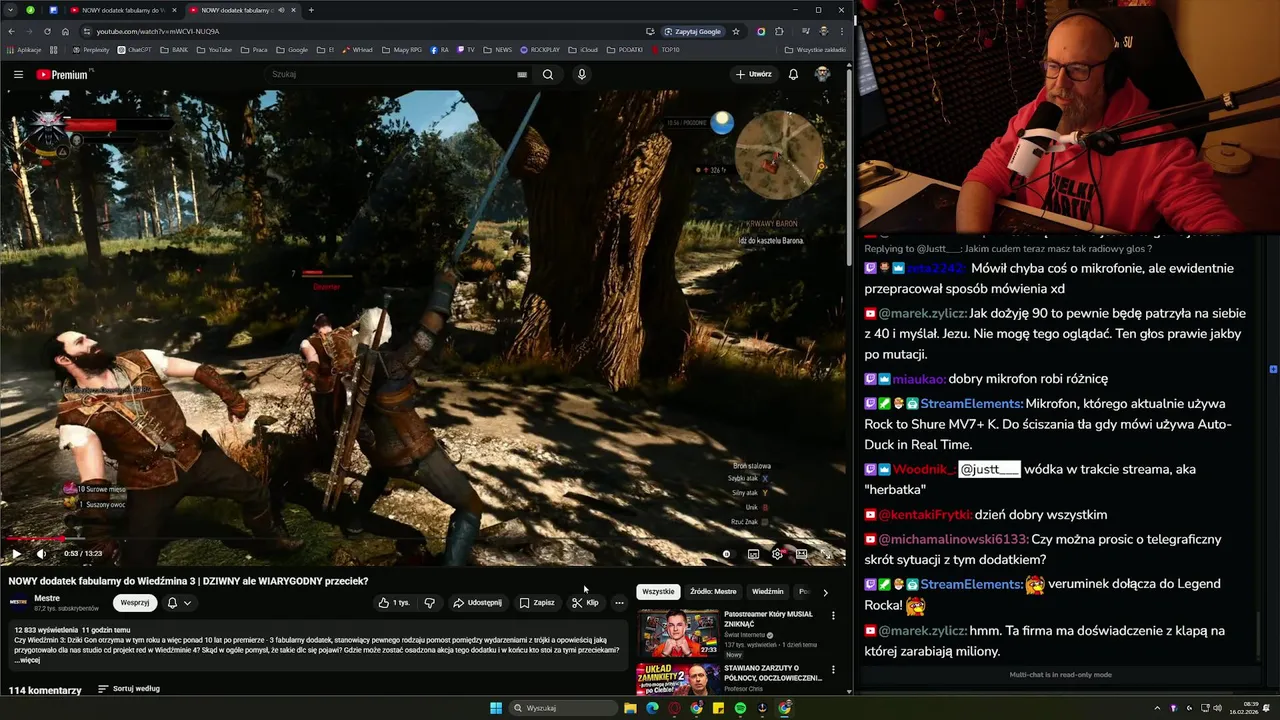The width and height of the screenshot is (1280, 720).
Task: Open the Perplexity bookmark
Action: pos(91,49)
